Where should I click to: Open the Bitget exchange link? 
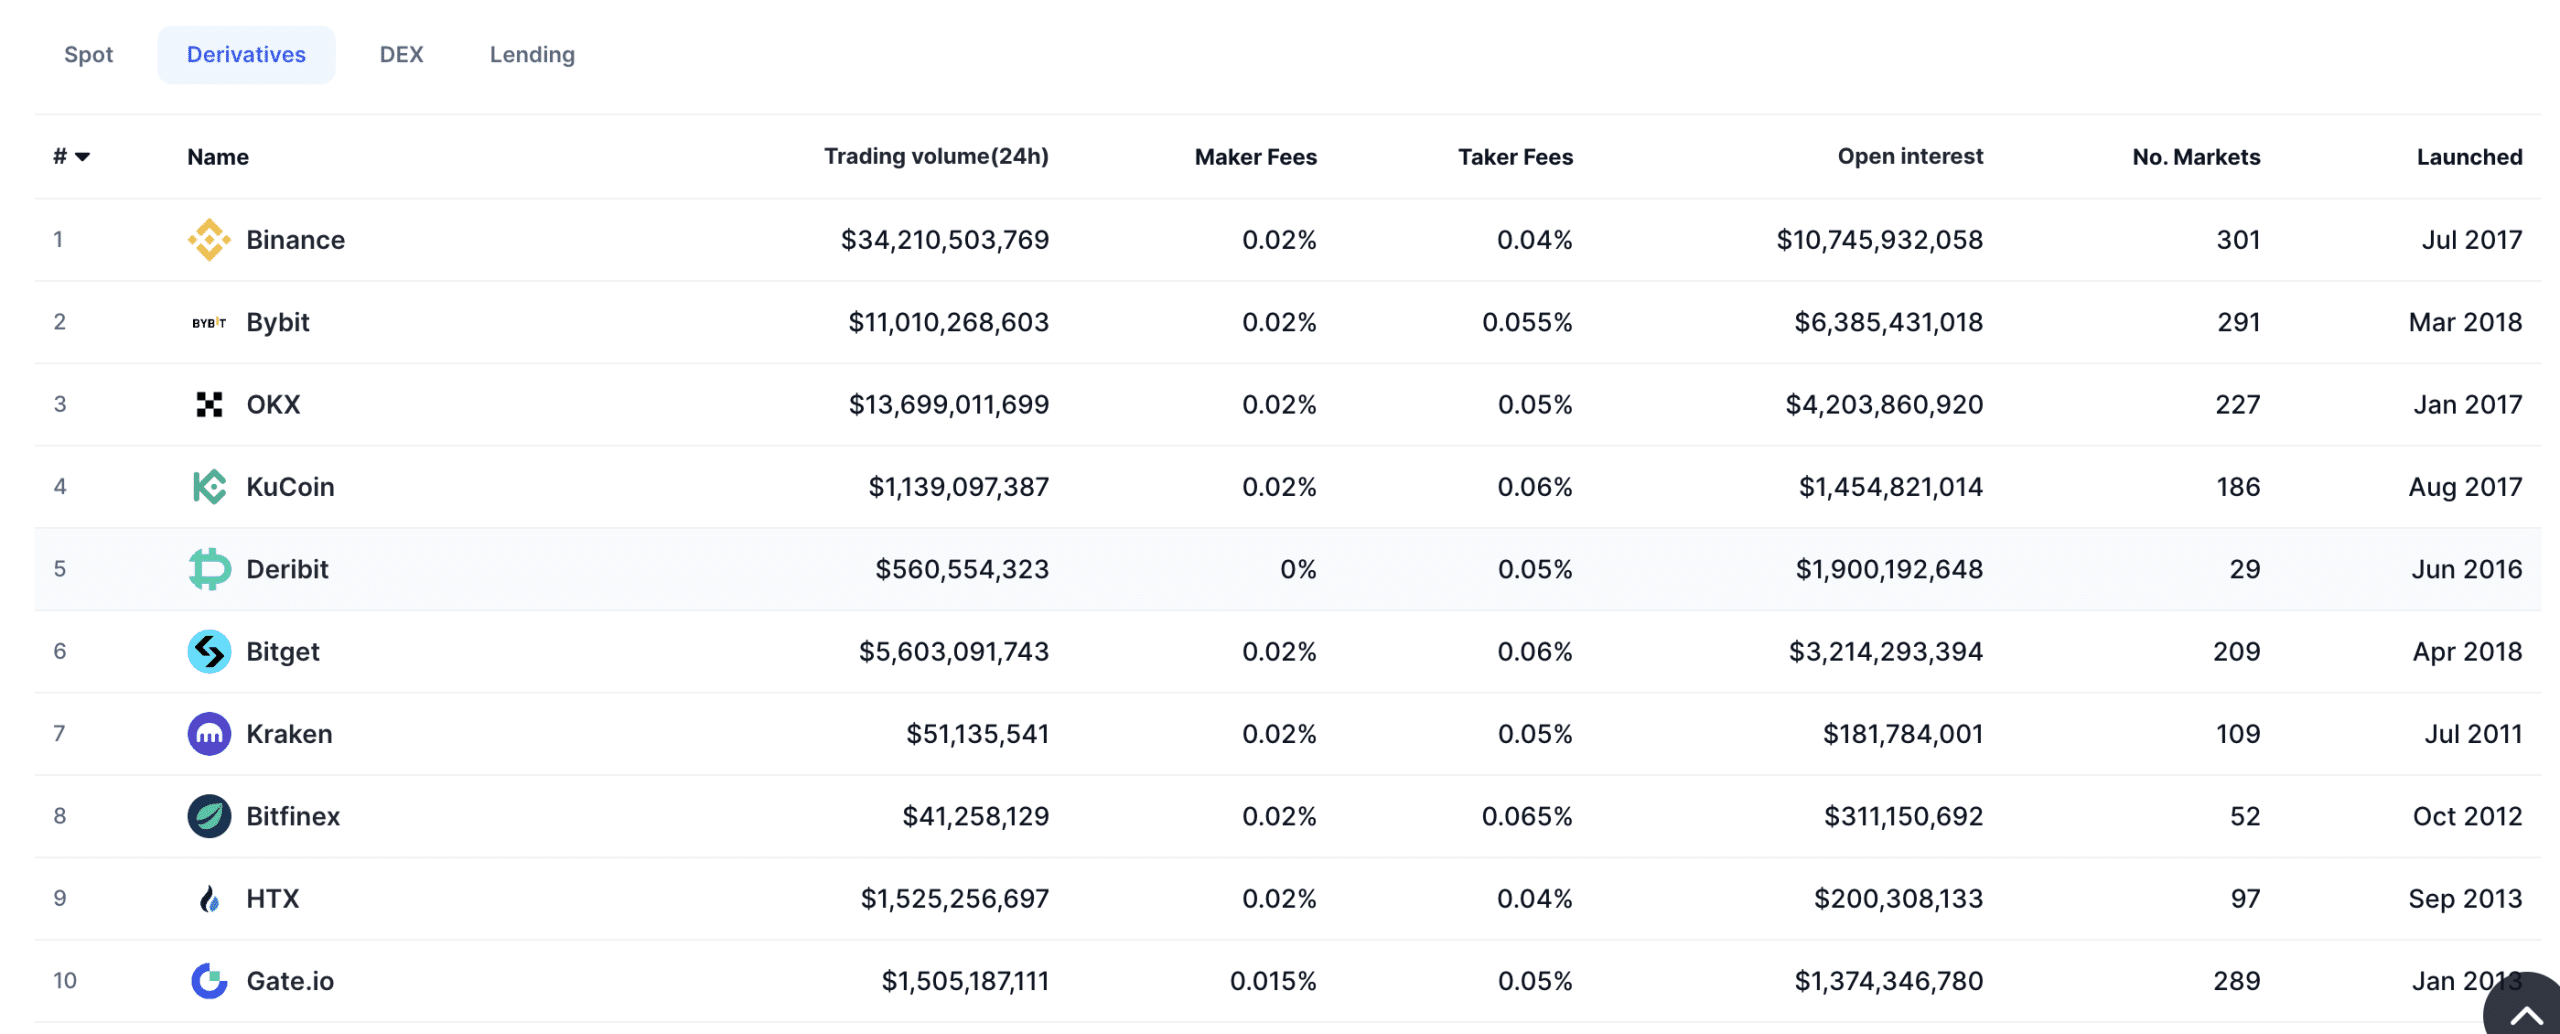click(283, 652)
